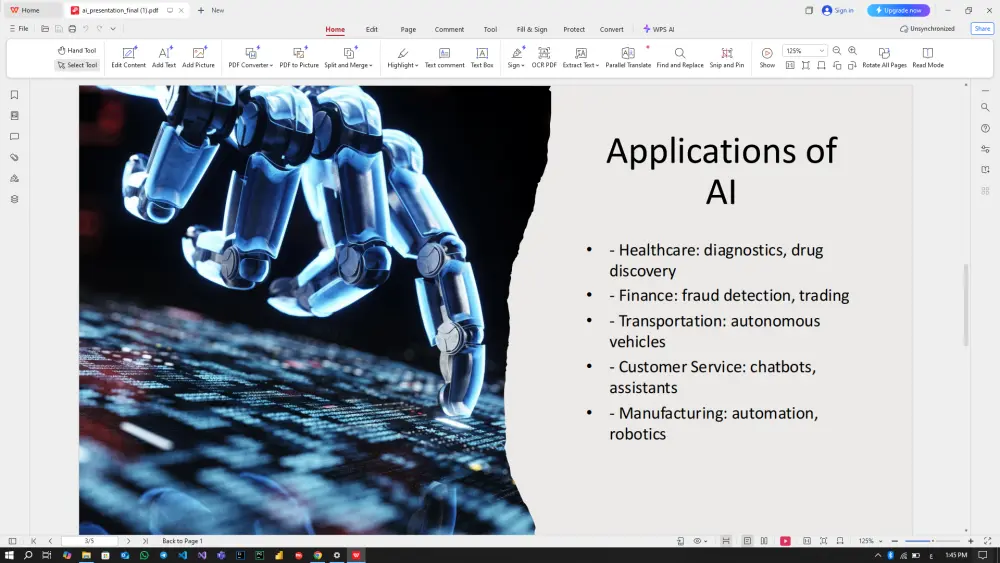
Task: Click Rotate All Pages
Action: click(x=884, y=57)
